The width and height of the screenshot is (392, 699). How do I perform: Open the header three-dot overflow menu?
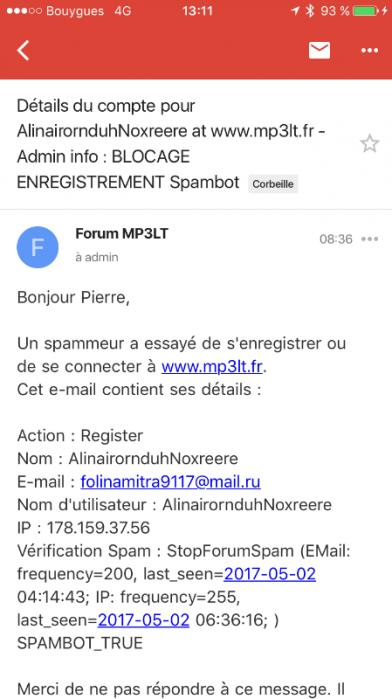tap(370, 50)
